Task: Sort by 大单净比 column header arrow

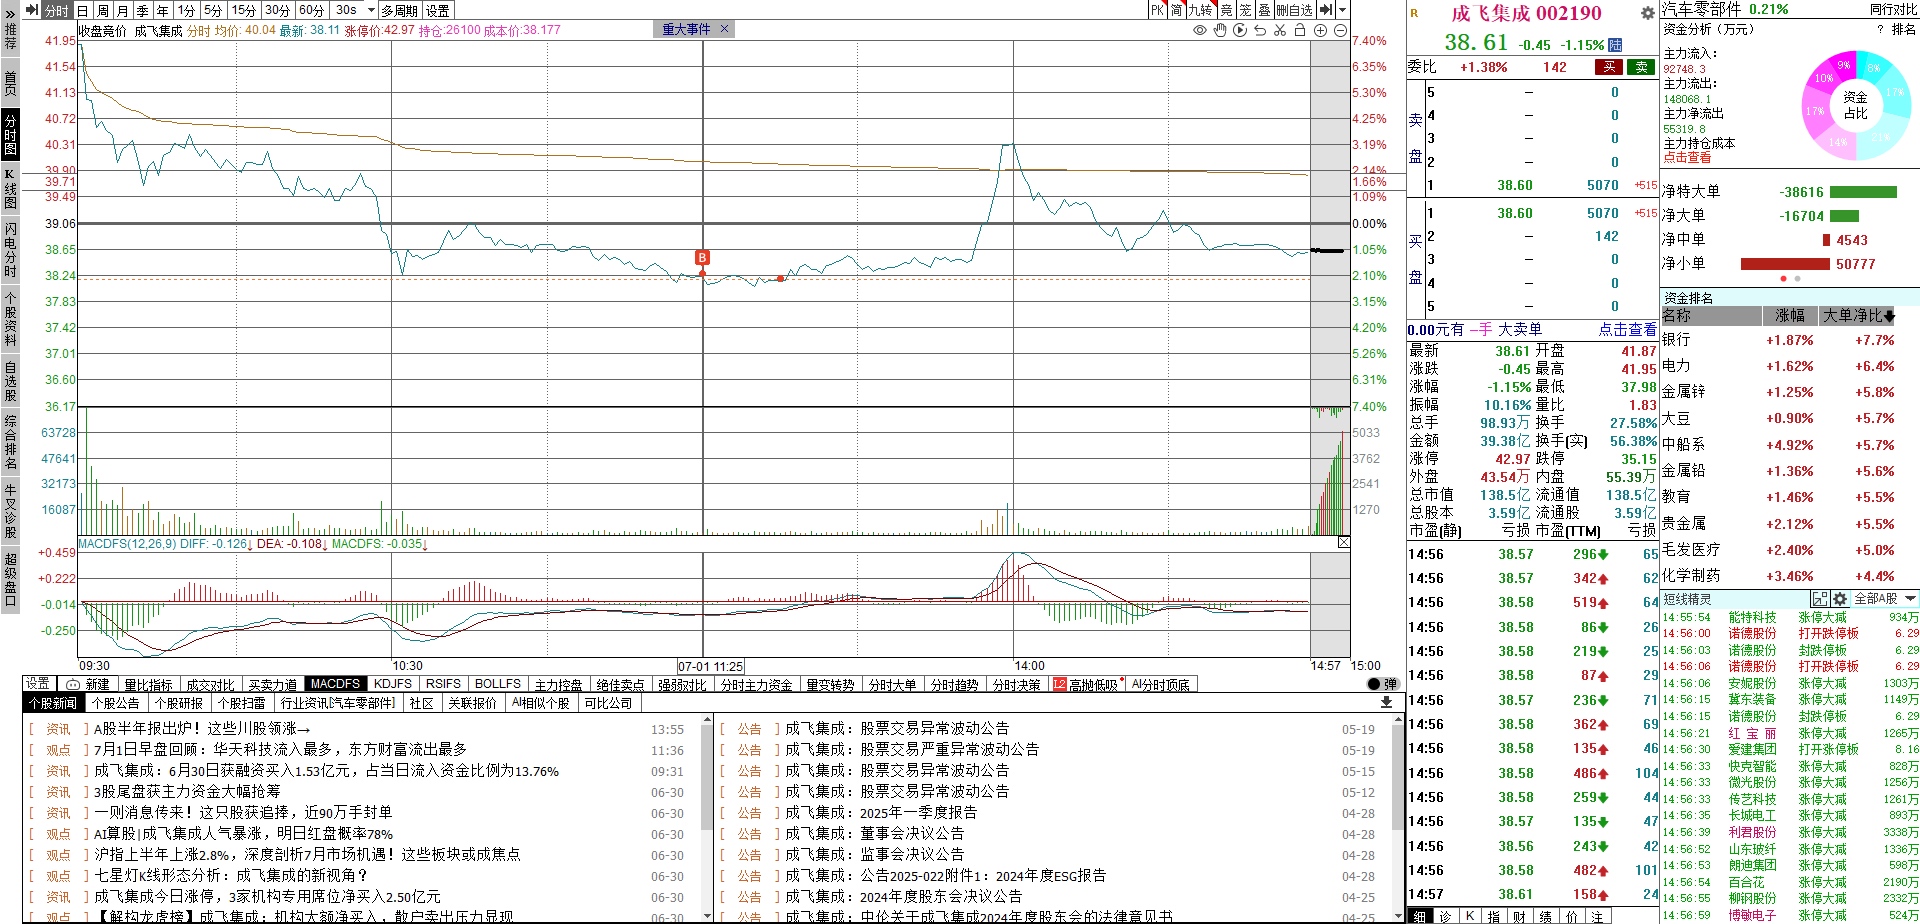Action: tap(1889, 316)
